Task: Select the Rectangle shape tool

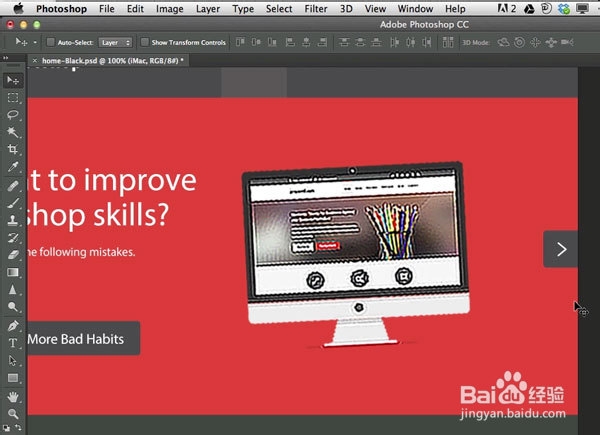Action: [x=13, y=378]
